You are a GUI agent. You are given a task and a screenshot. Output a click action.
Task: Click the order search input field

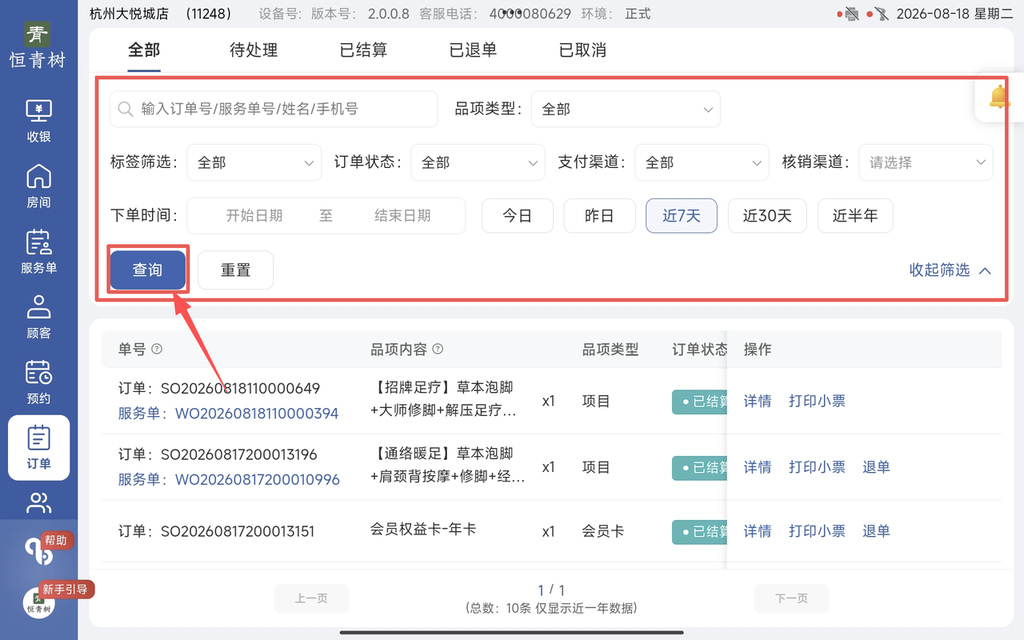coord(274,109)
